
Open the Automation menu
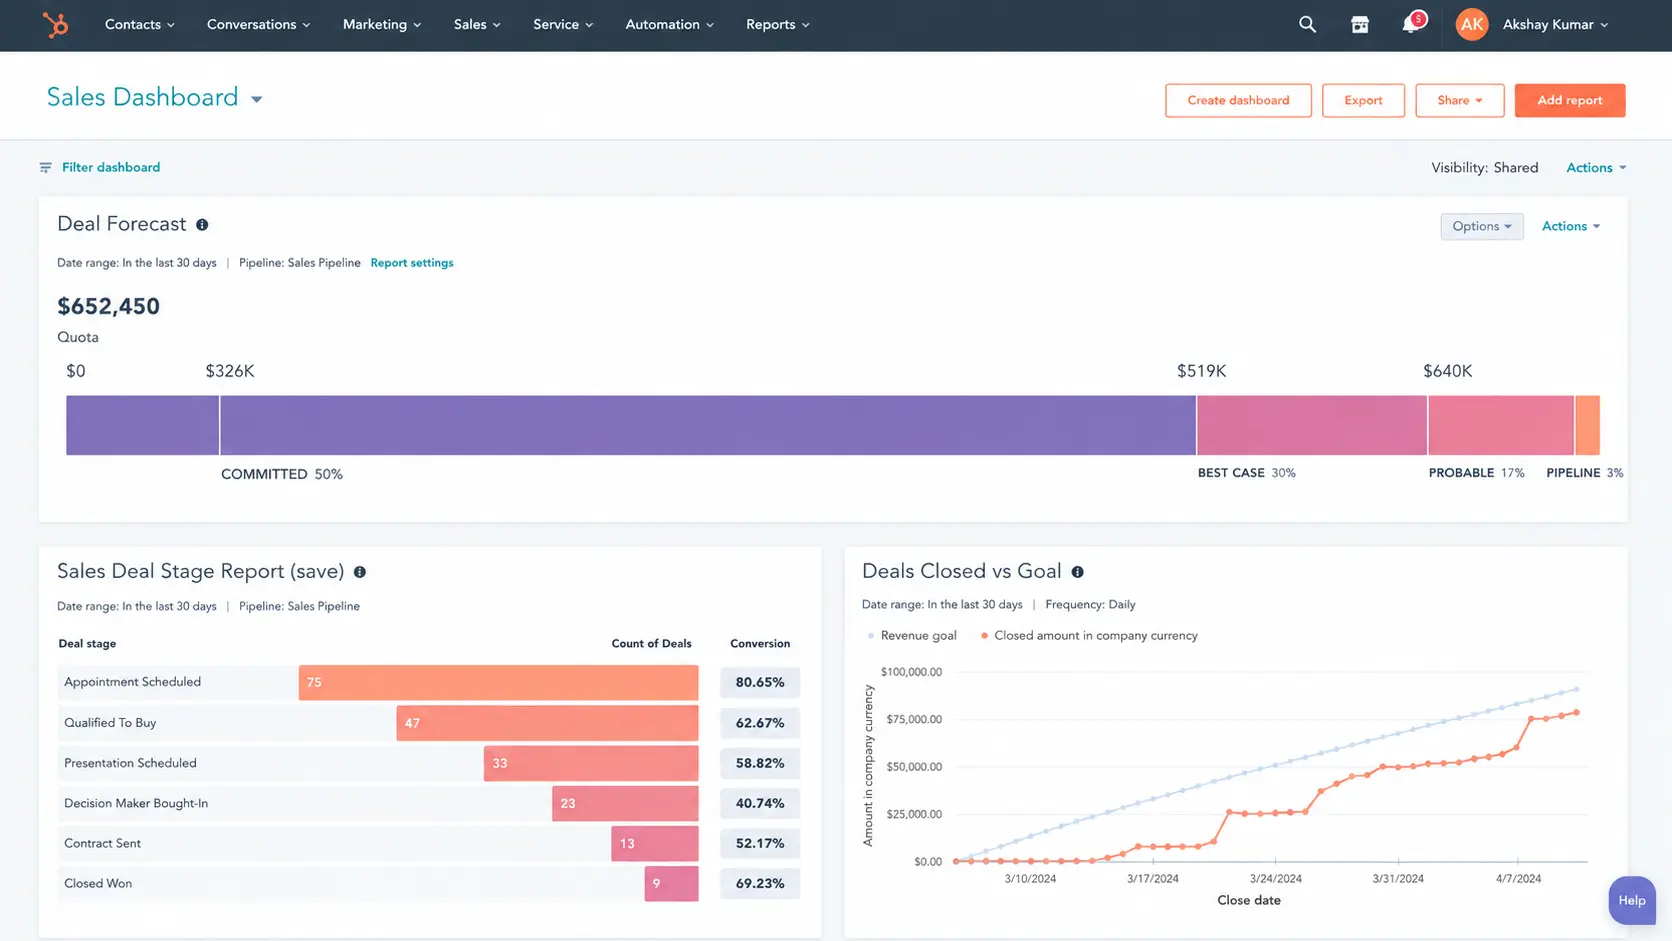click(x=669, y=24)
